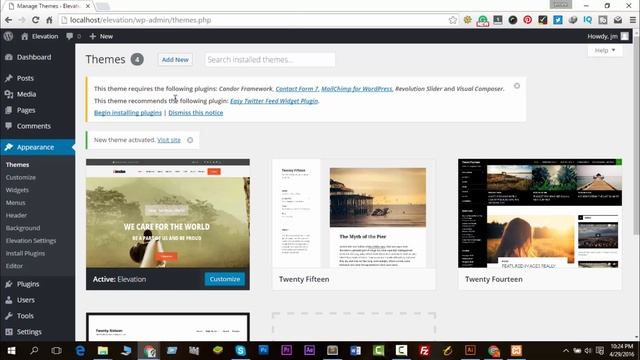Open FileZilla from the taskbar
The height and width of the screenshot is (360, 640).
(424, 351)
